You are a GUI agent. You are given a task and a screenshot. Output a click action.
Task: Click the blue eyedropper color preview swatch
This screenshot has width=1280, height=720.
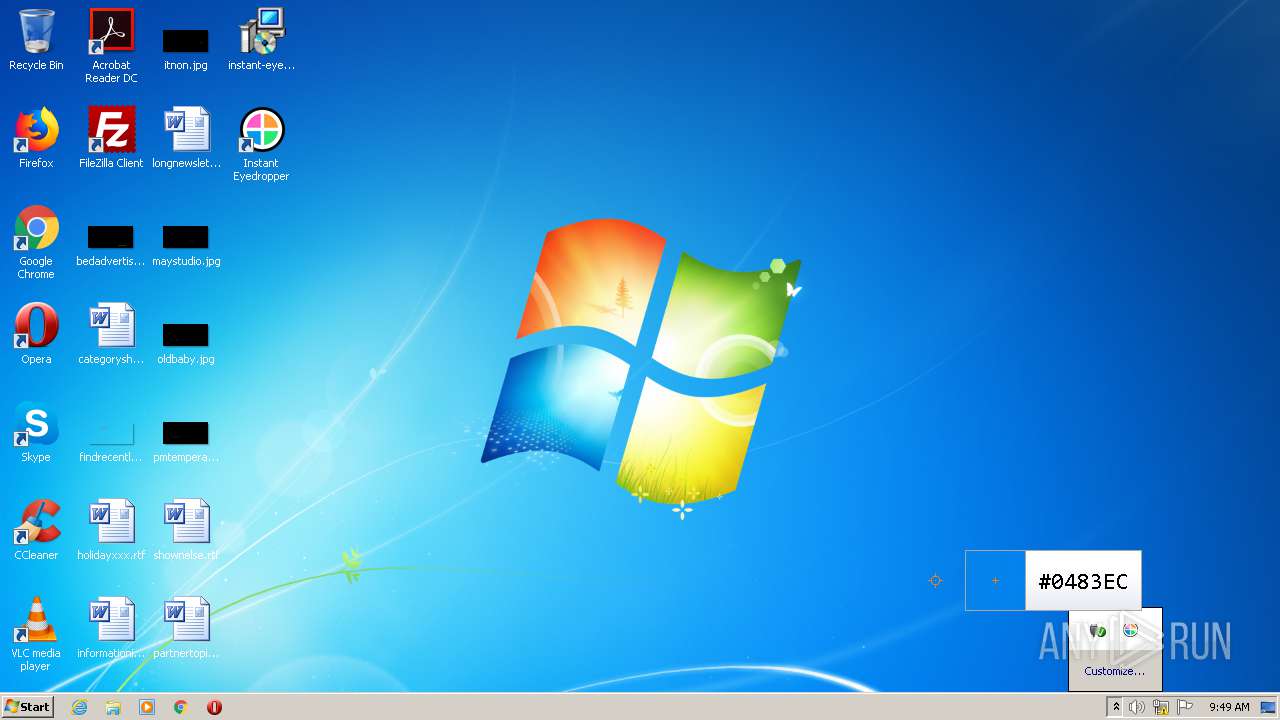click(x=995, y=580)
